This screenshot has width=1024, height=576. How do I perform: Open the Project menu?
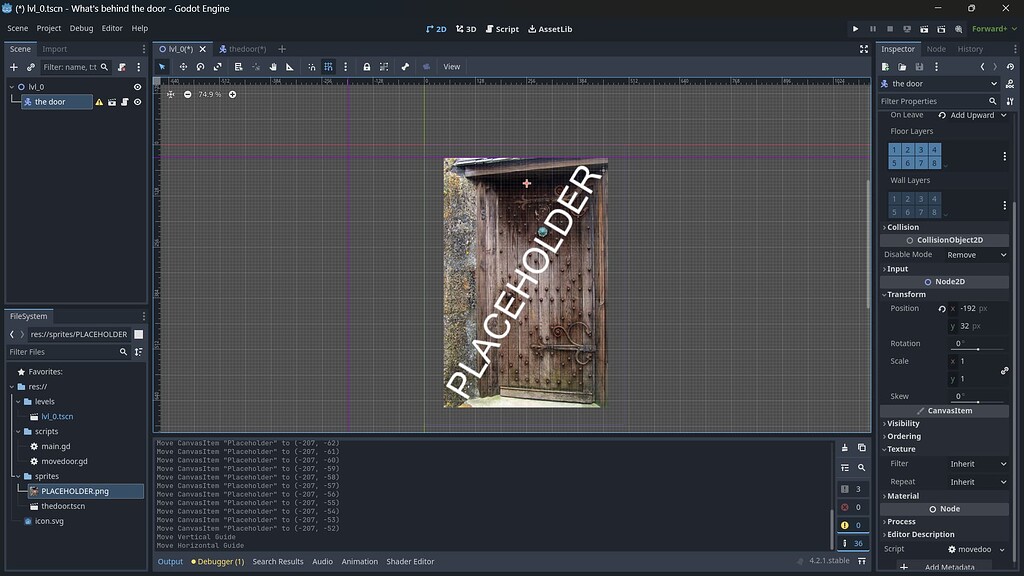point(48,28)
